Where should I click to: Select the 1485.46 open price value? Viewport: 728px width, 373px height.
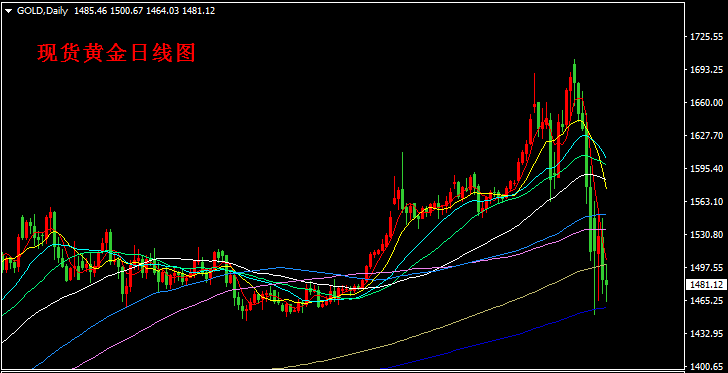[x=90, y=11]
